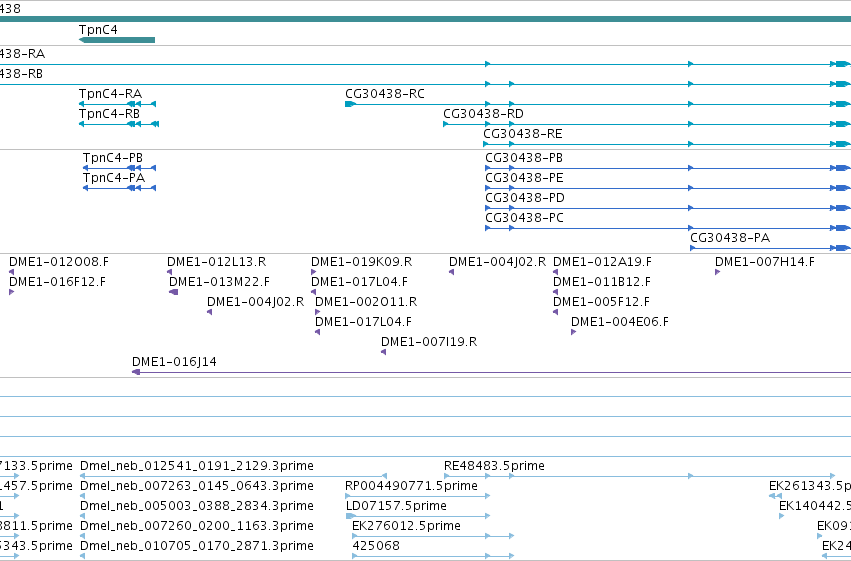
Task: Click the DME1-002O11.R clone label
Action: 366,302
